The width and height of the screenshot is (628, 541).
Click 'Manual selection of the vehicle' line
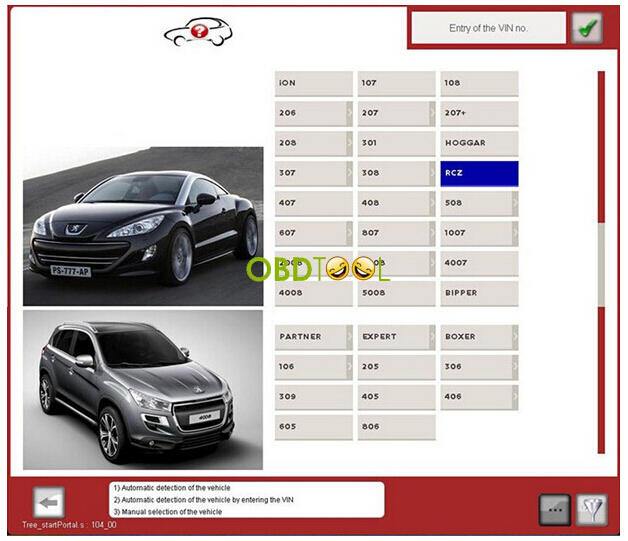click(167, 512)
